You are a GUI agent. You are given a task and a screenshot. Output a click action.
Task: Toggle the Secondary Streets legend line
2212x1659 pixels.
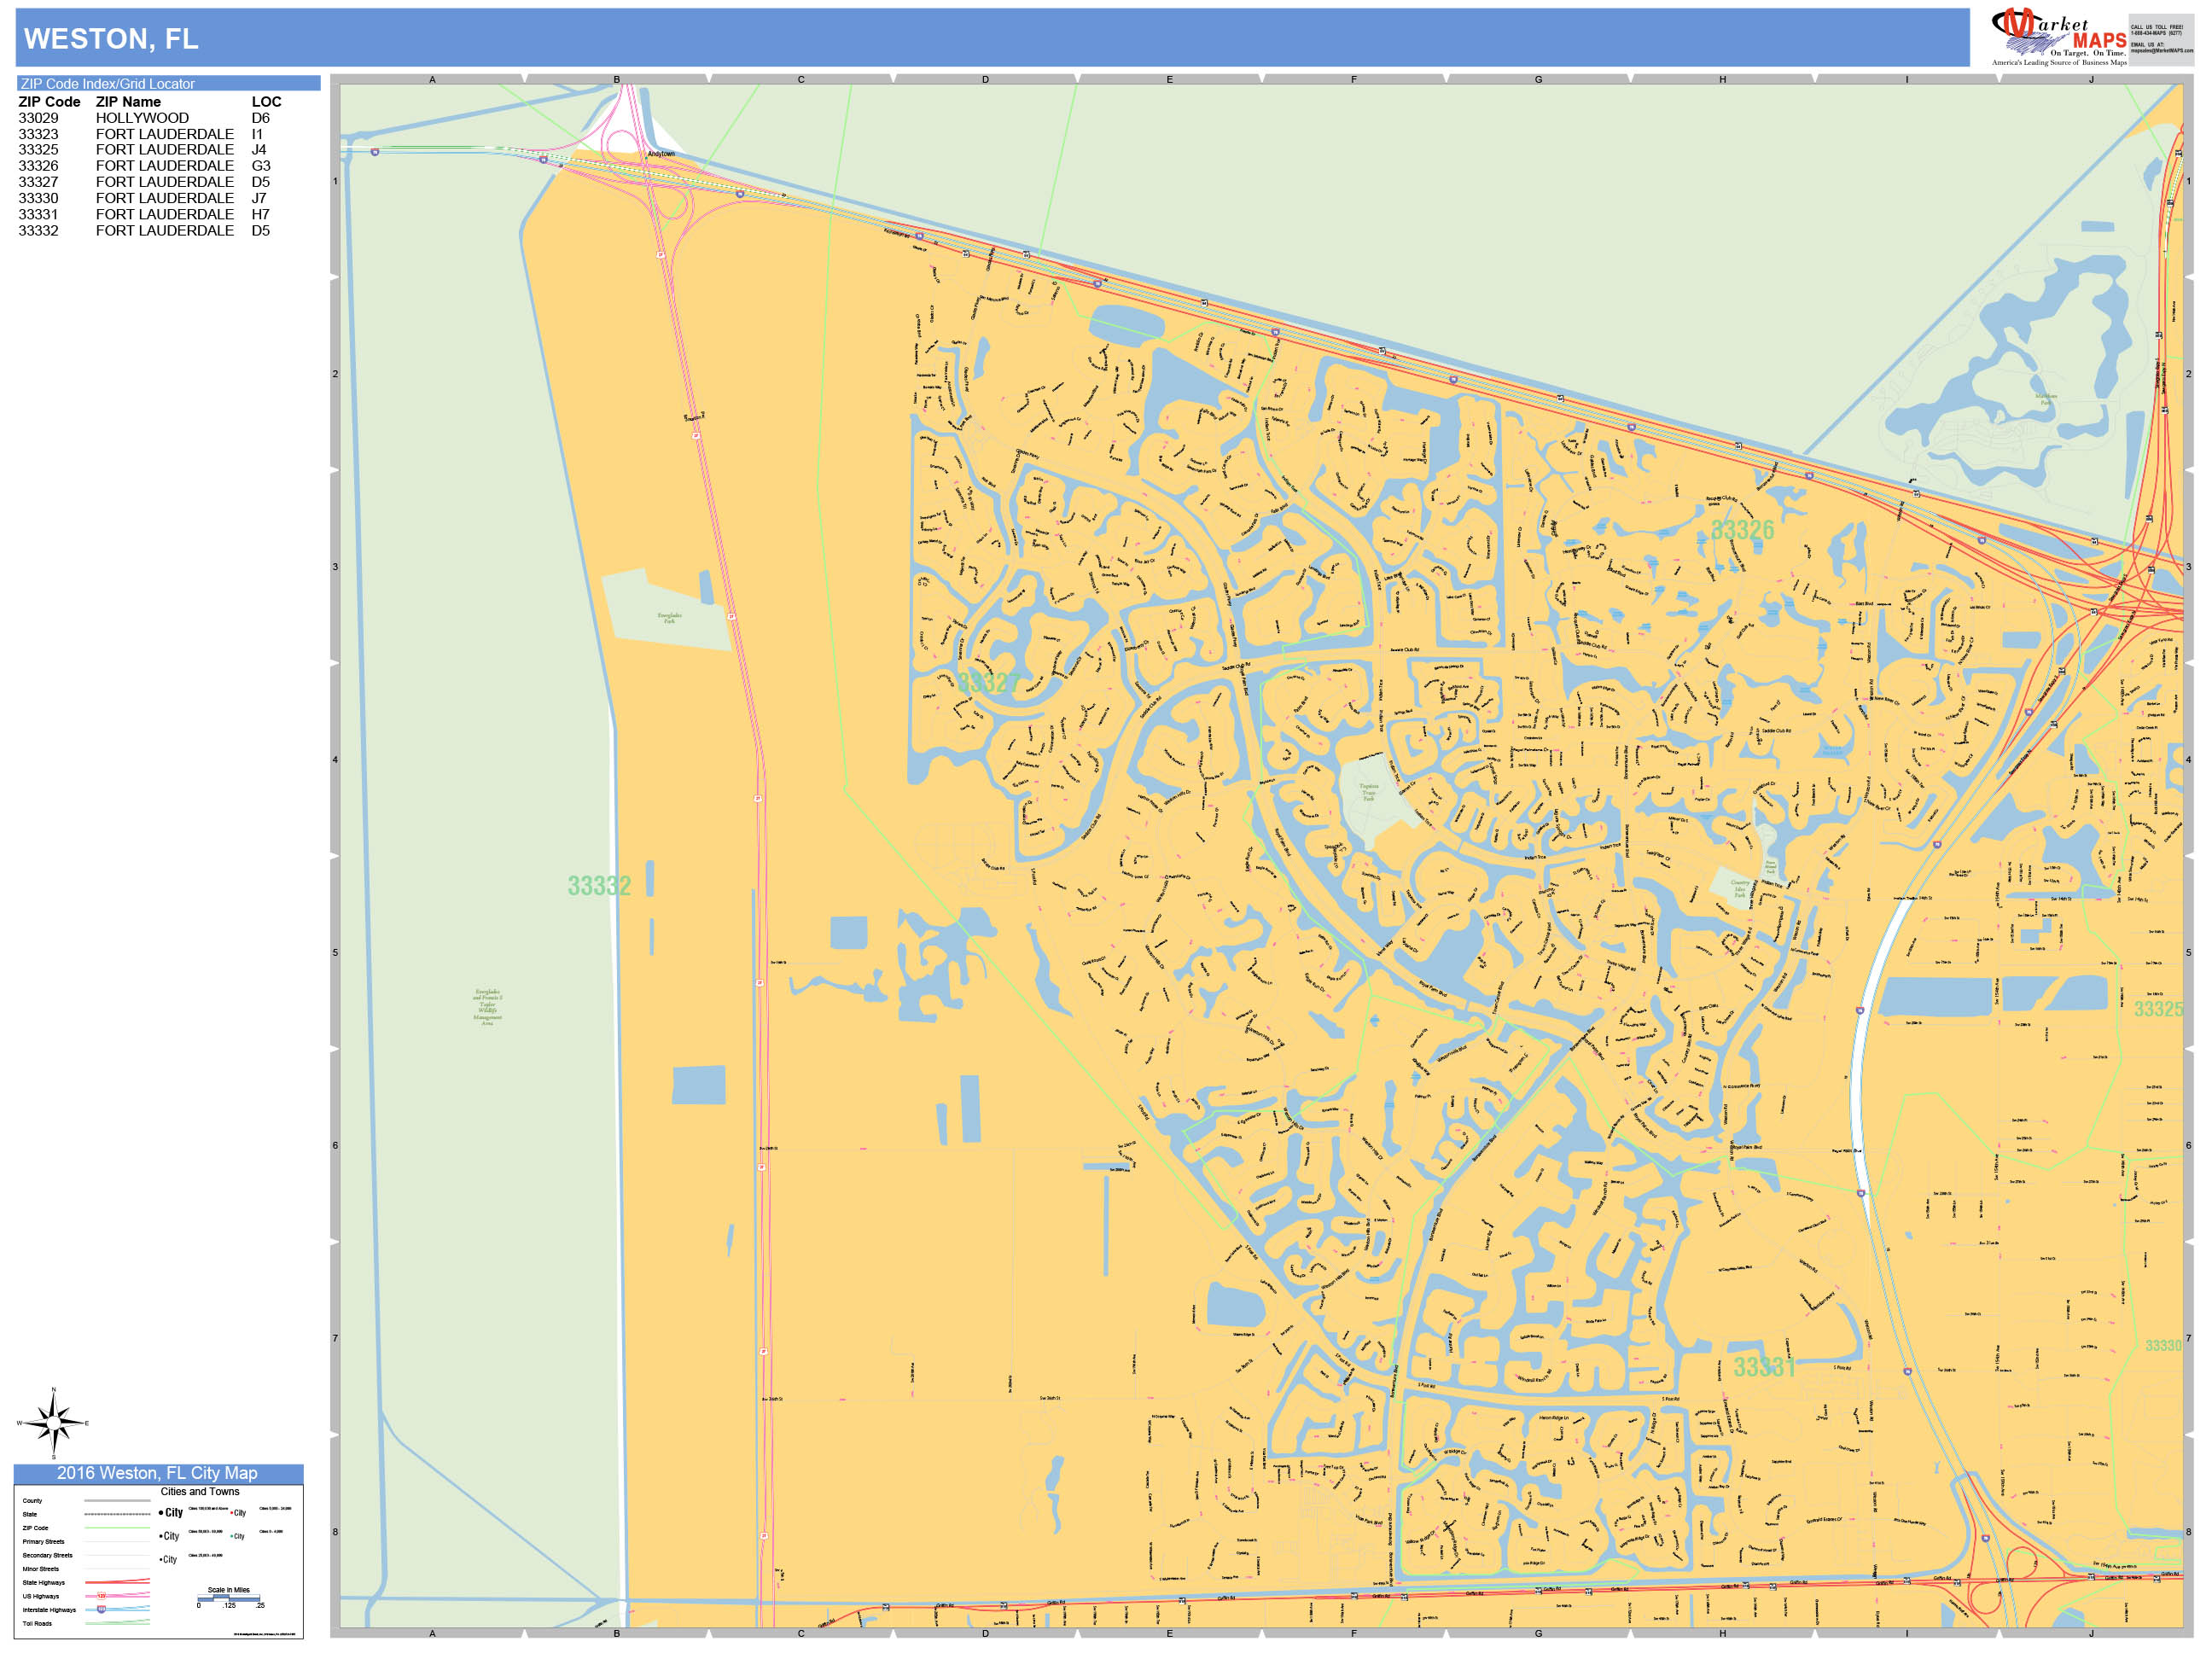click(x=117, y=1556)
